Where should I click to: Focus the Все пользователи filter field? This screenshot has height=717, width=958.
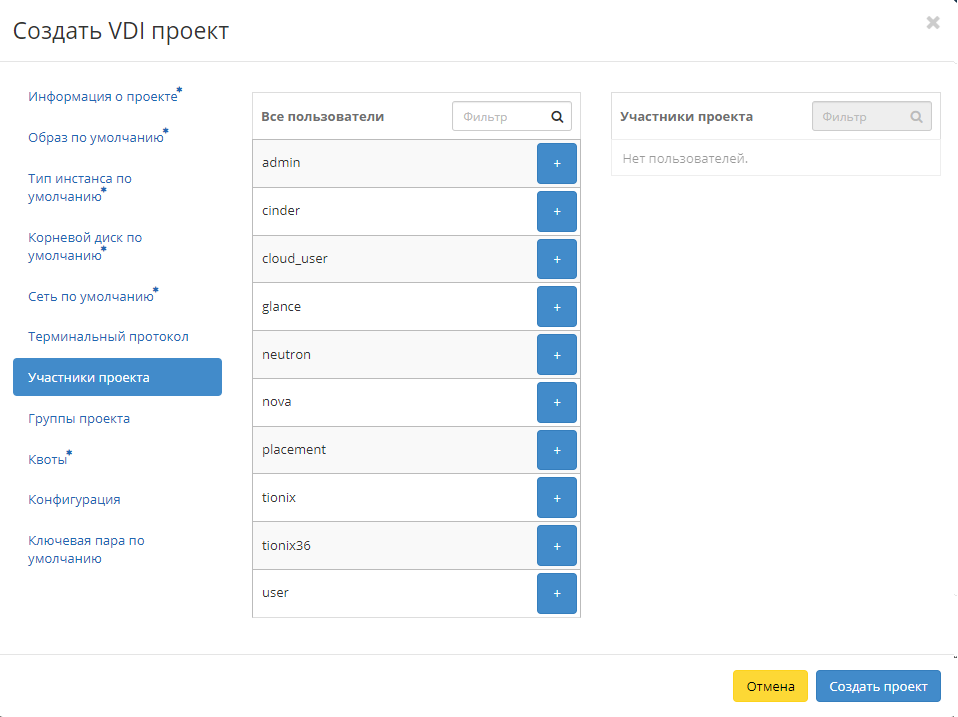tap(501, 116)
